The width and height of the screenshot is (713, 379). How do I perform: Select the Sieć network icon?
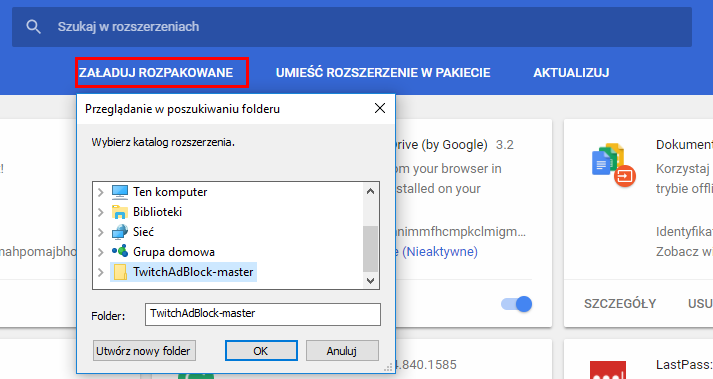(x=120, y=232)
